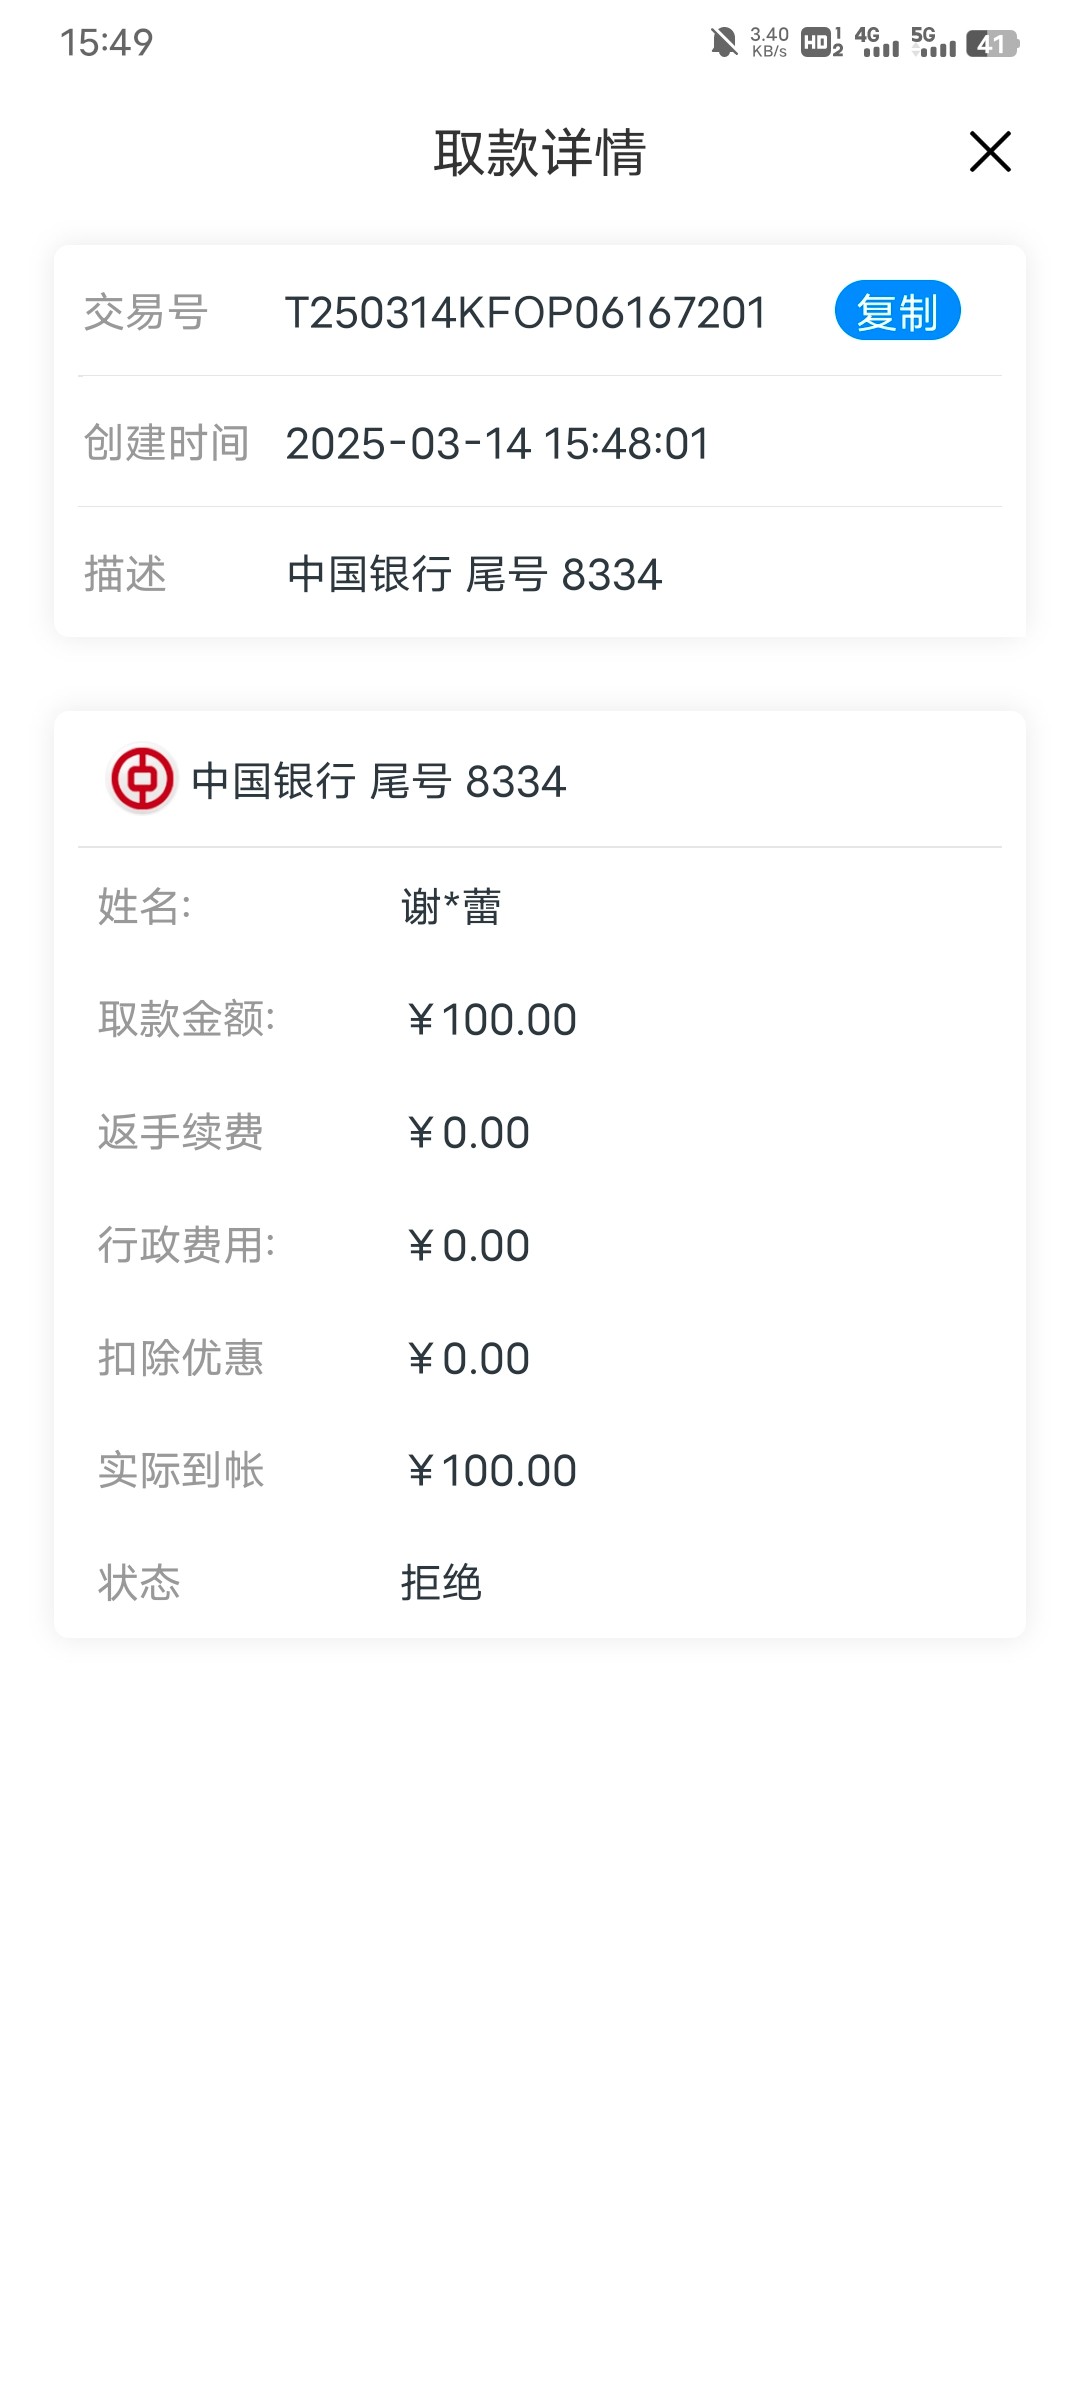Tap the status bar clock 15:49
Screen dimensions: 1080x2400
(106, 43)
